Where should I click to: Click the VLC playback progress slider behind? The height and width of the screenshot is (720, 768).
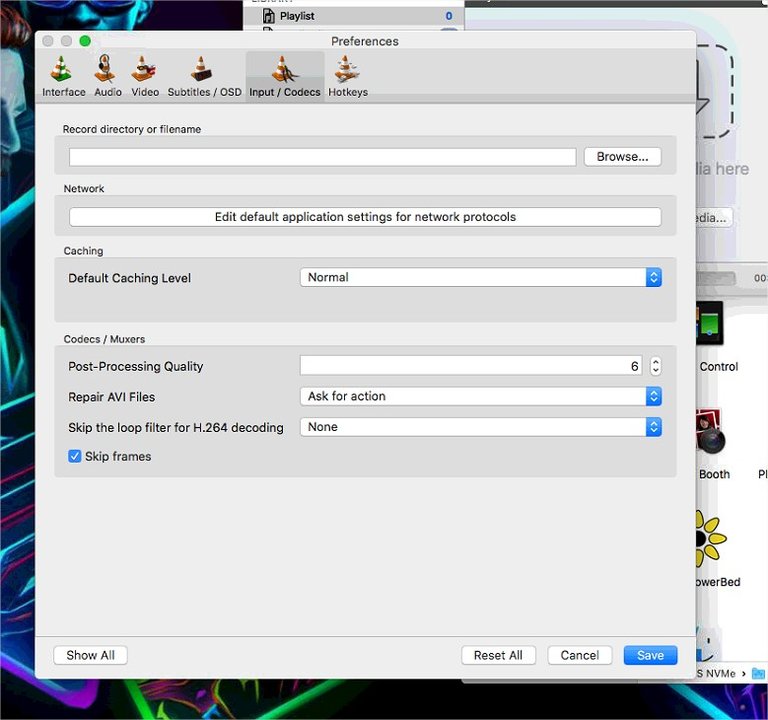[x=715, y=278]
